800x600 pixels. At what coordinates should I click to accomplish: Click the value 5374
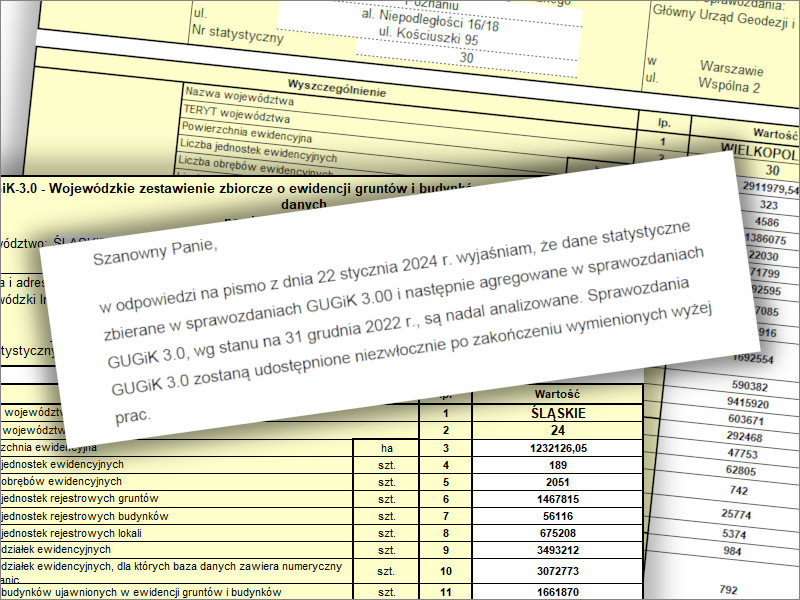(734, 534)
